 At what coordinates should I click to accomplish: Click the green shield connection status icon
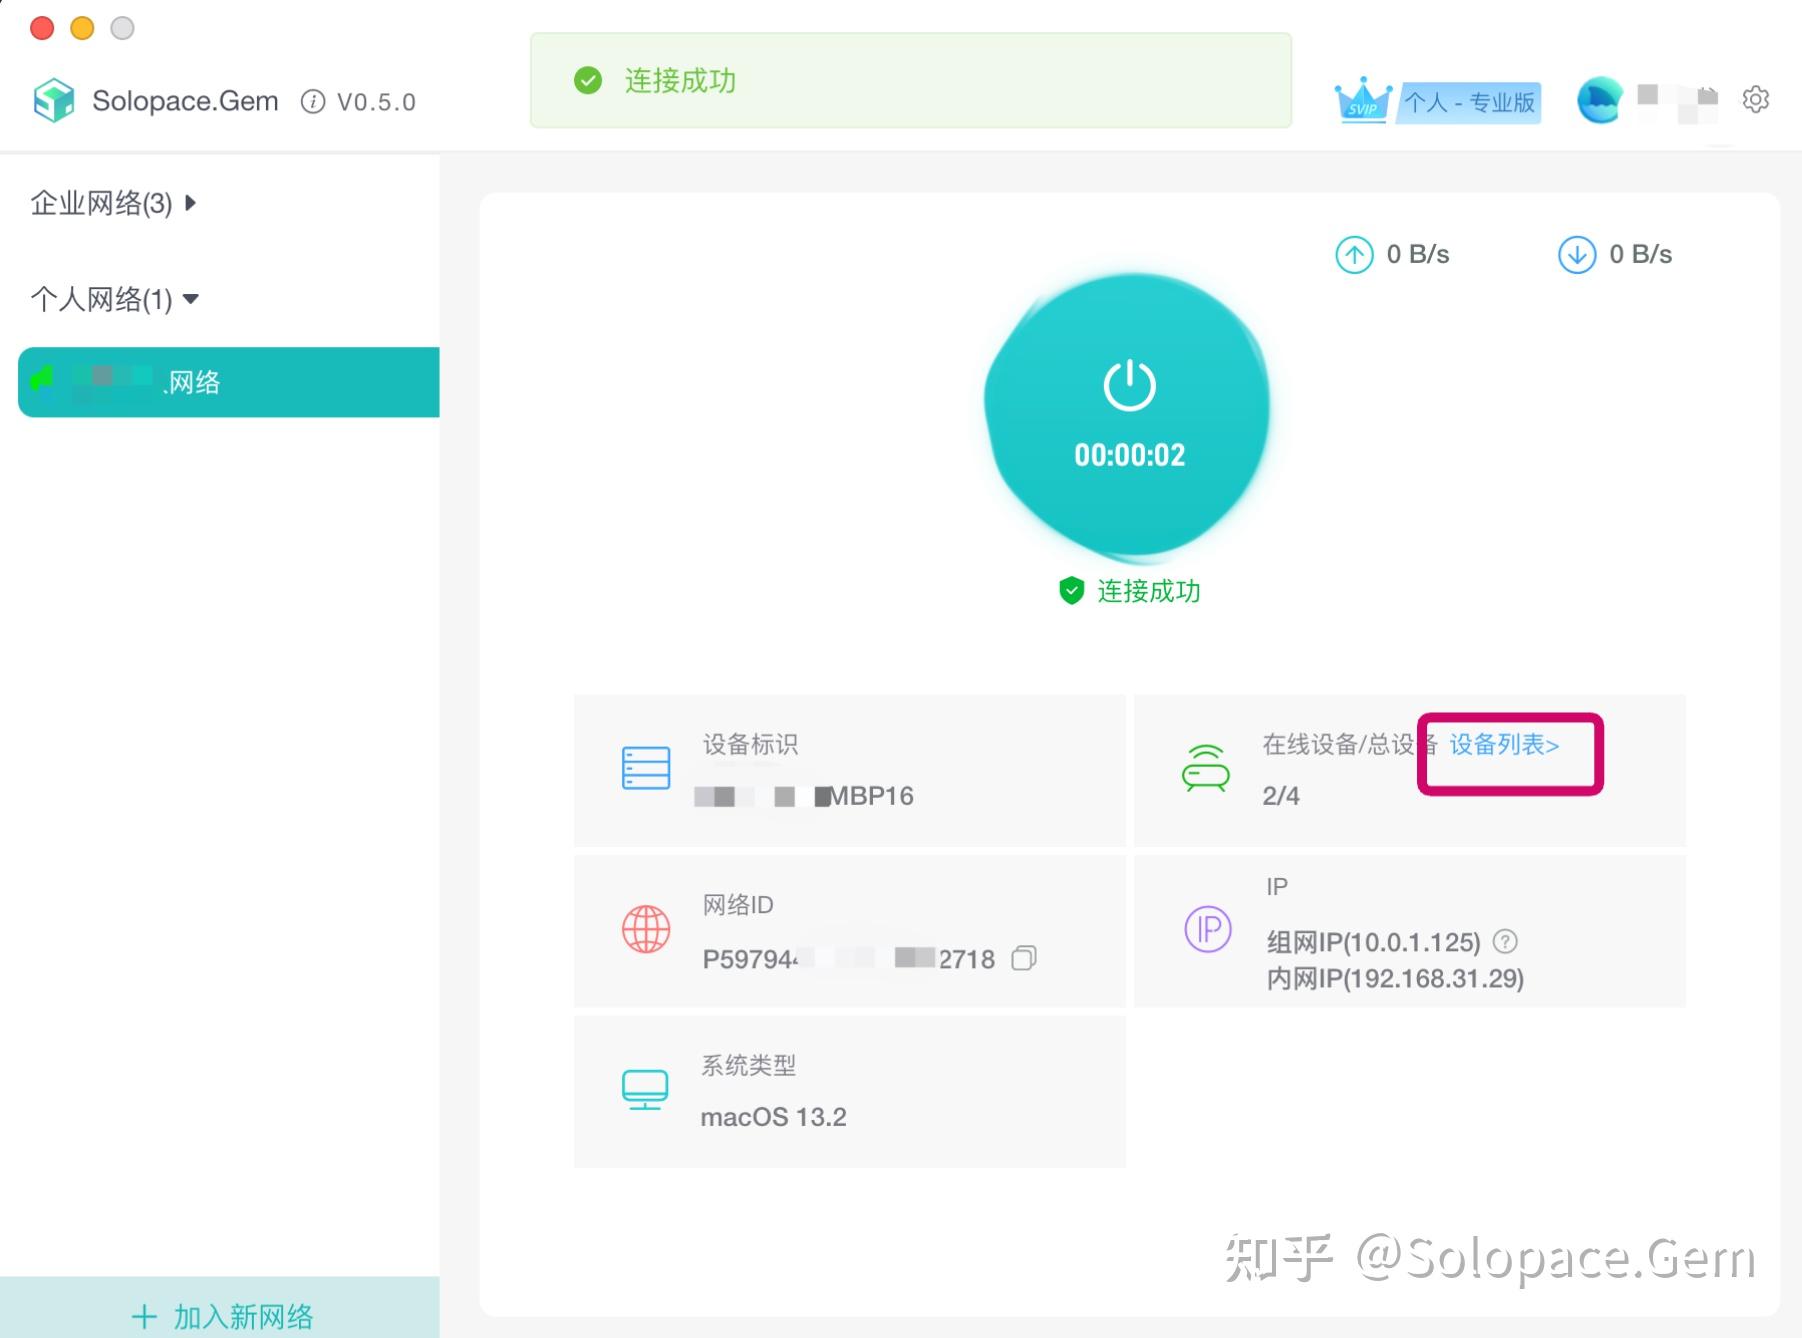(1071, 590)
